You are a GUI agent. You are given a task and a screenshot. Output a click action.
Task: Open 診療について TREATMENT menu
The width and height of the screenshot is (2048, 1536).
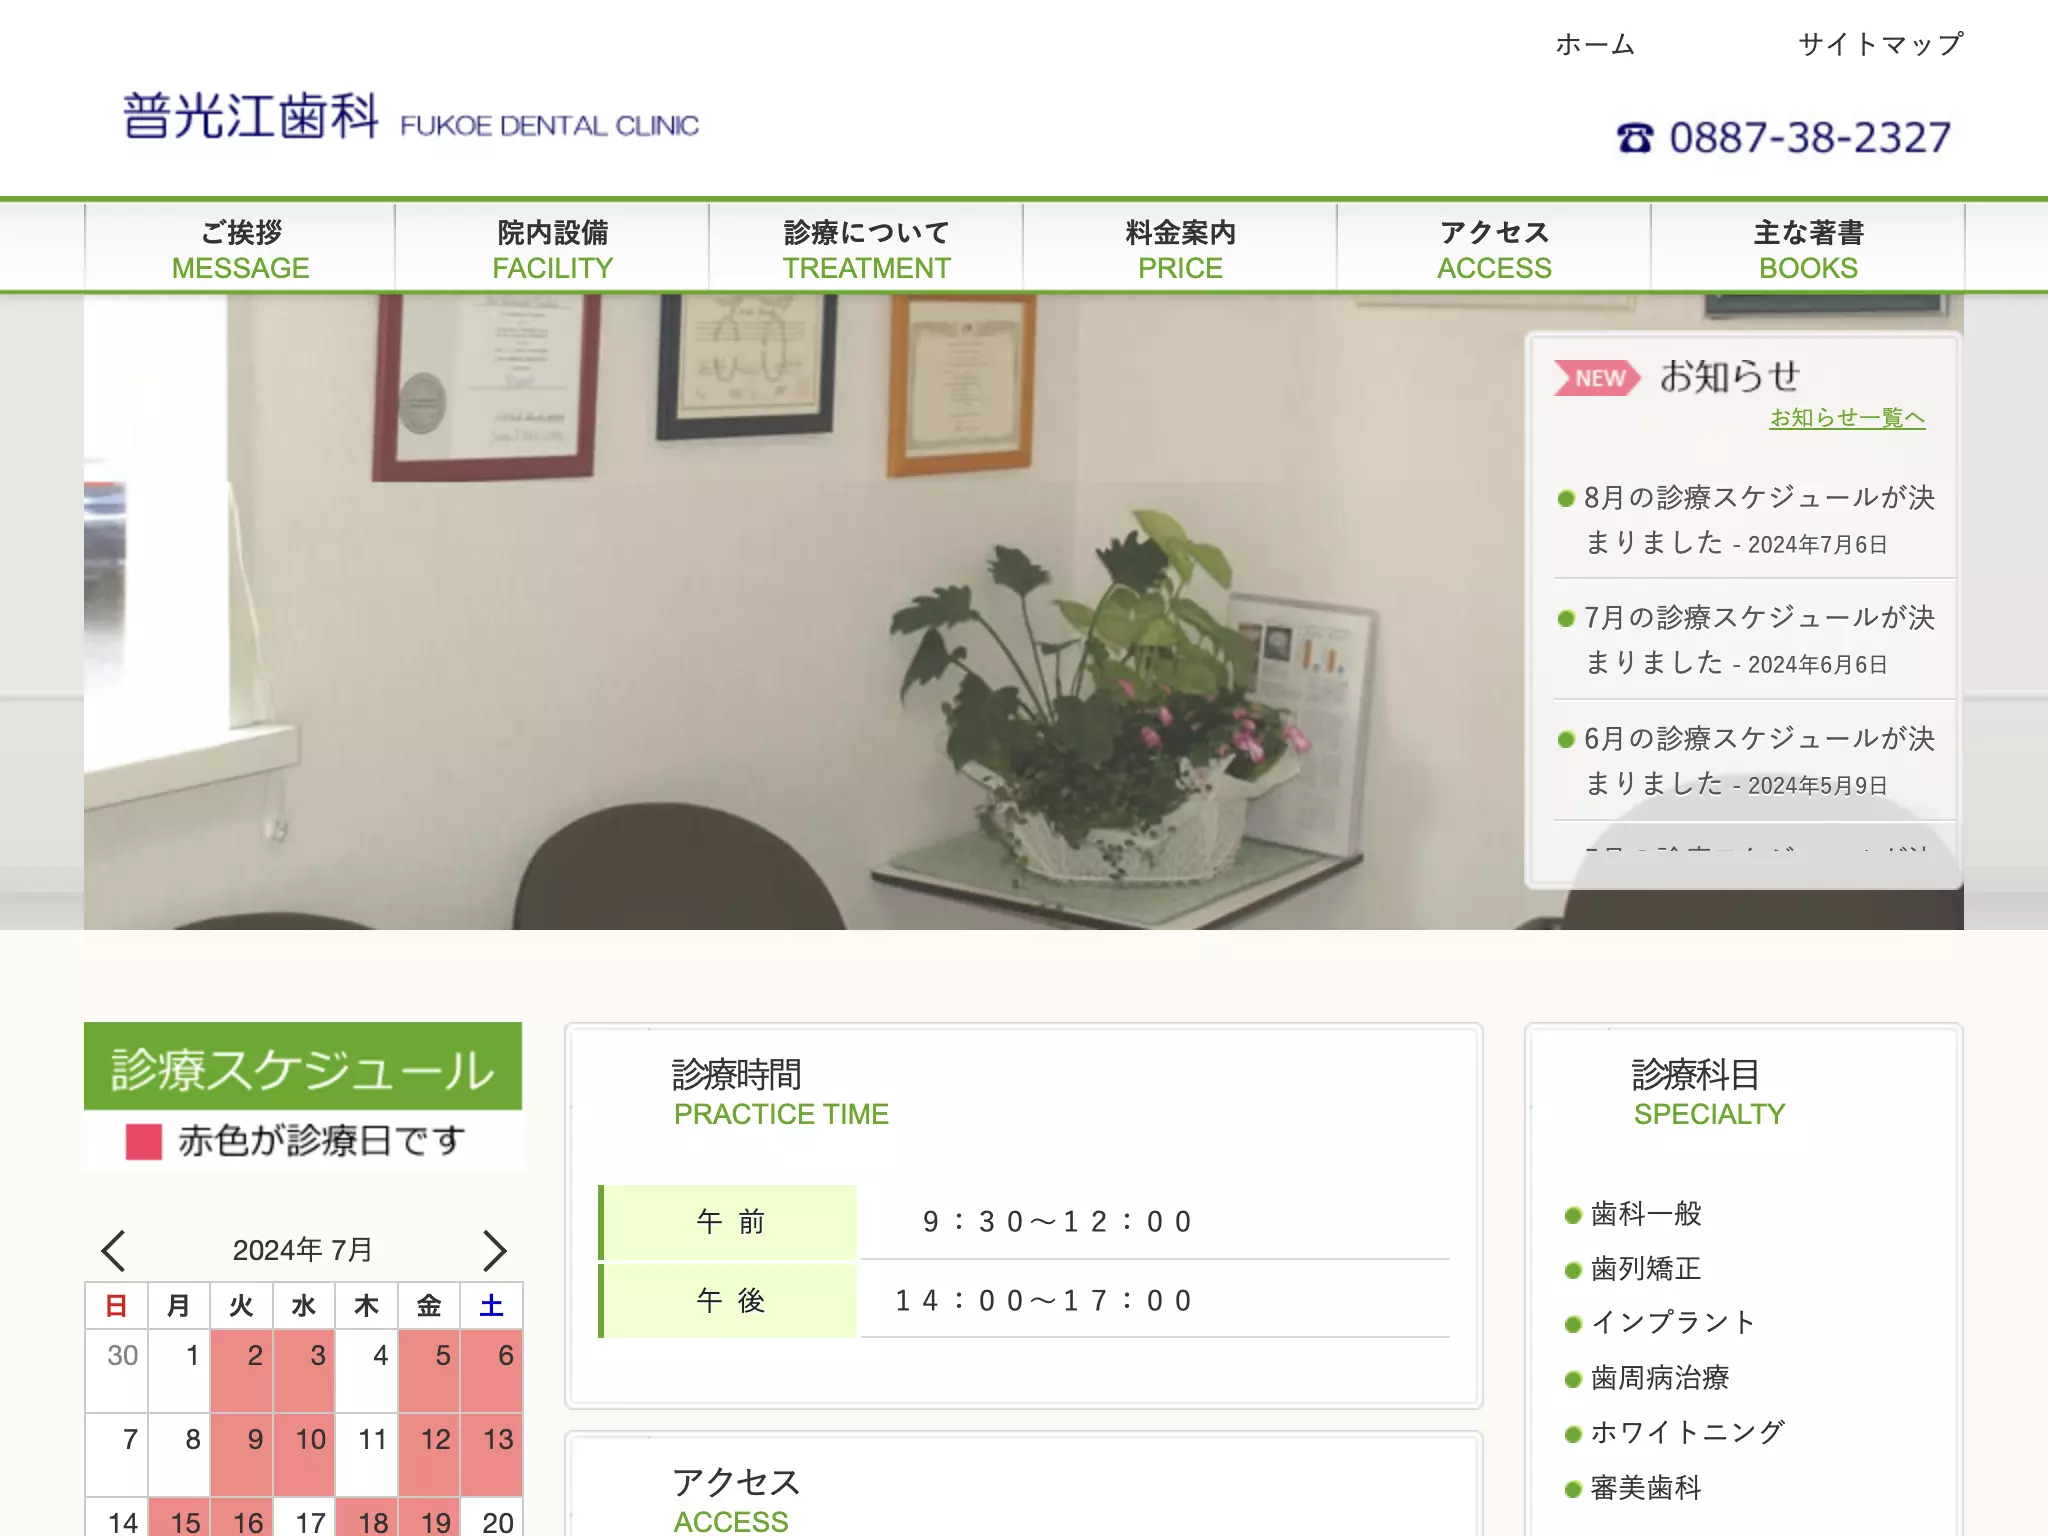[866, 249]
